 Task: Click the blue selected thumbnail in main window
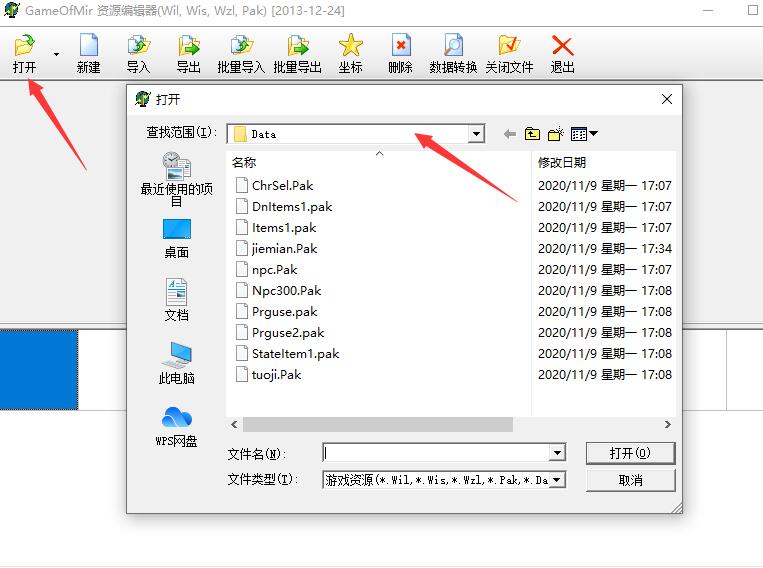click(x=39, y=369)
